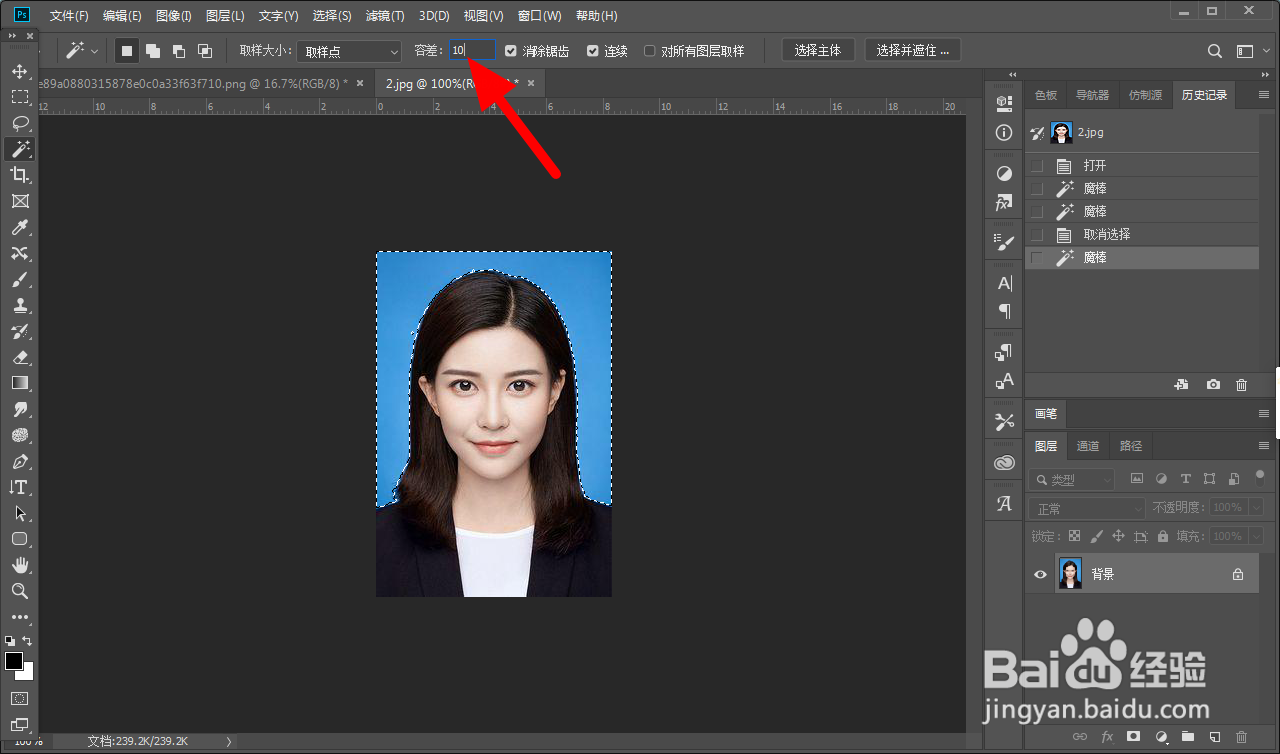The width and height of the screenshot is (1280, 754).
Task: Switch to the 色板 tab
Action: pyautogui.click(x=1046, y=95)
